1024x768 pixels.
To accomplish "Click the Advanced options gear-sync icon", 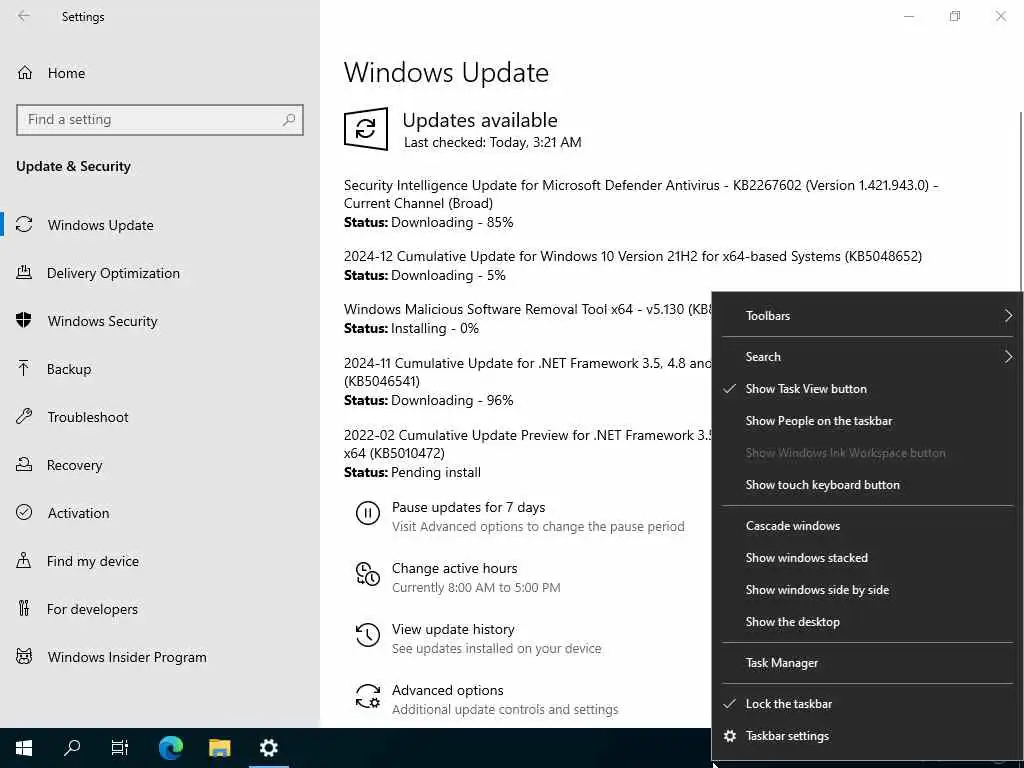I will click(368, 696).
